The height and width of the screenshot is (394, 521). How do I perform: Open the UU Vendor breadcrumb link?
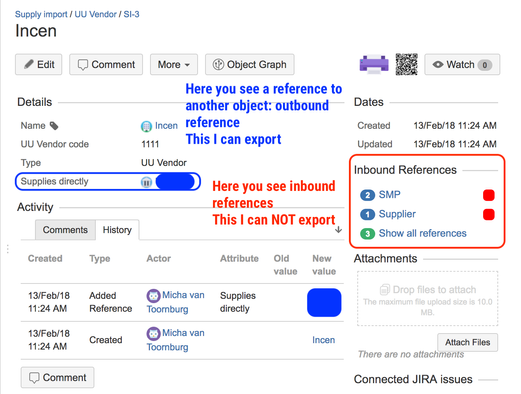click(95, 14)
